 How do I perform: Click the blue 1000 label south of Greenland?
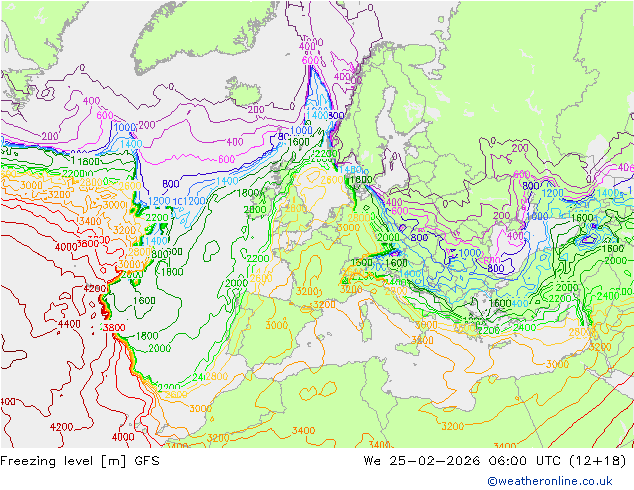(125, 127)
